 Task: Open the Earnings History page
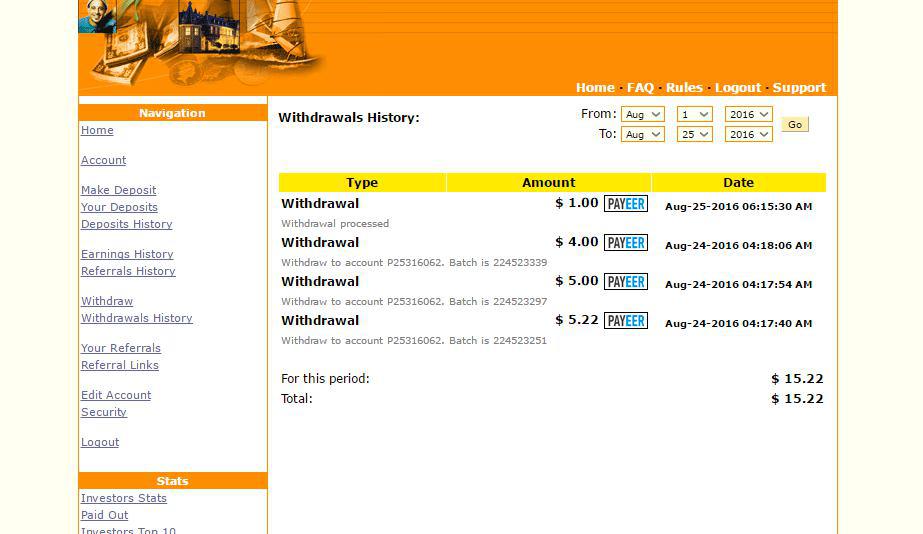pos(127,254)
